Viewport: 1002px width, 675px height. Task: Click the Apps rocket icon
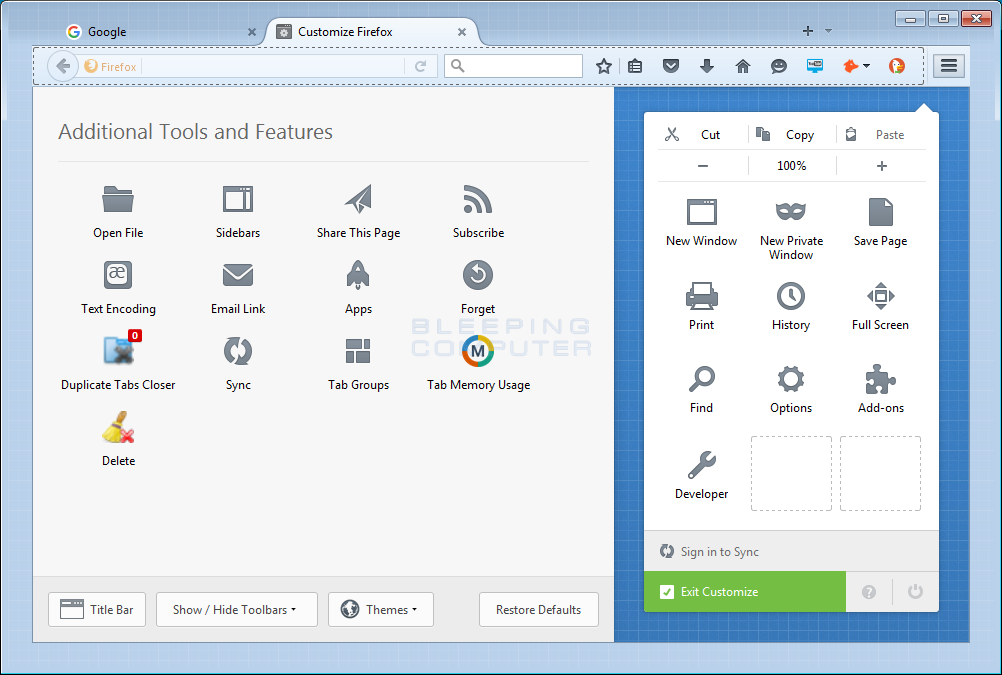pos(358,275)
